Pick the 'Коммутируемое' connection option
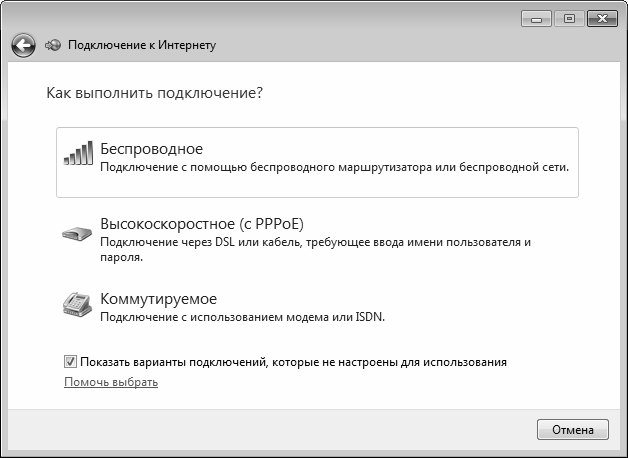Viewport: 628px width, 458px height. 159,298
